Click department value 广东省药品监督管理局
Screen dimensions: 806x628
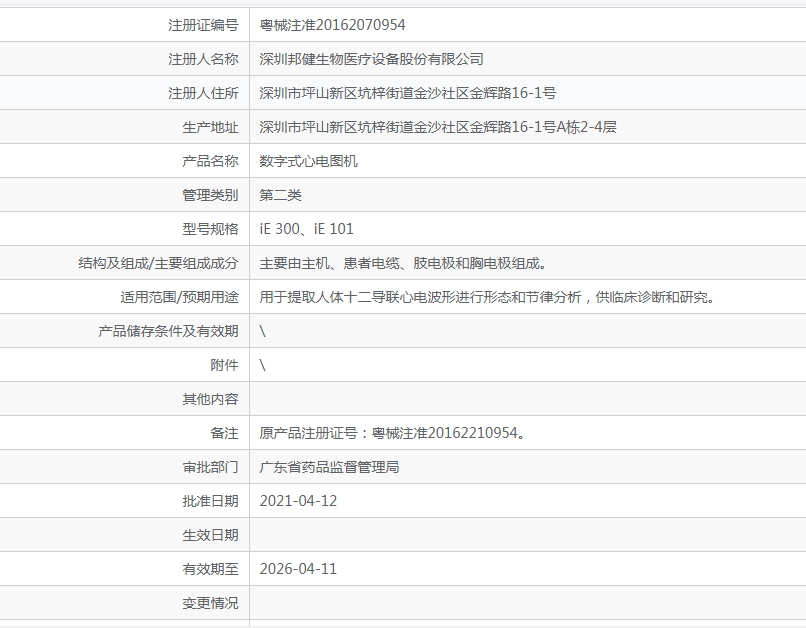point(329,467)
